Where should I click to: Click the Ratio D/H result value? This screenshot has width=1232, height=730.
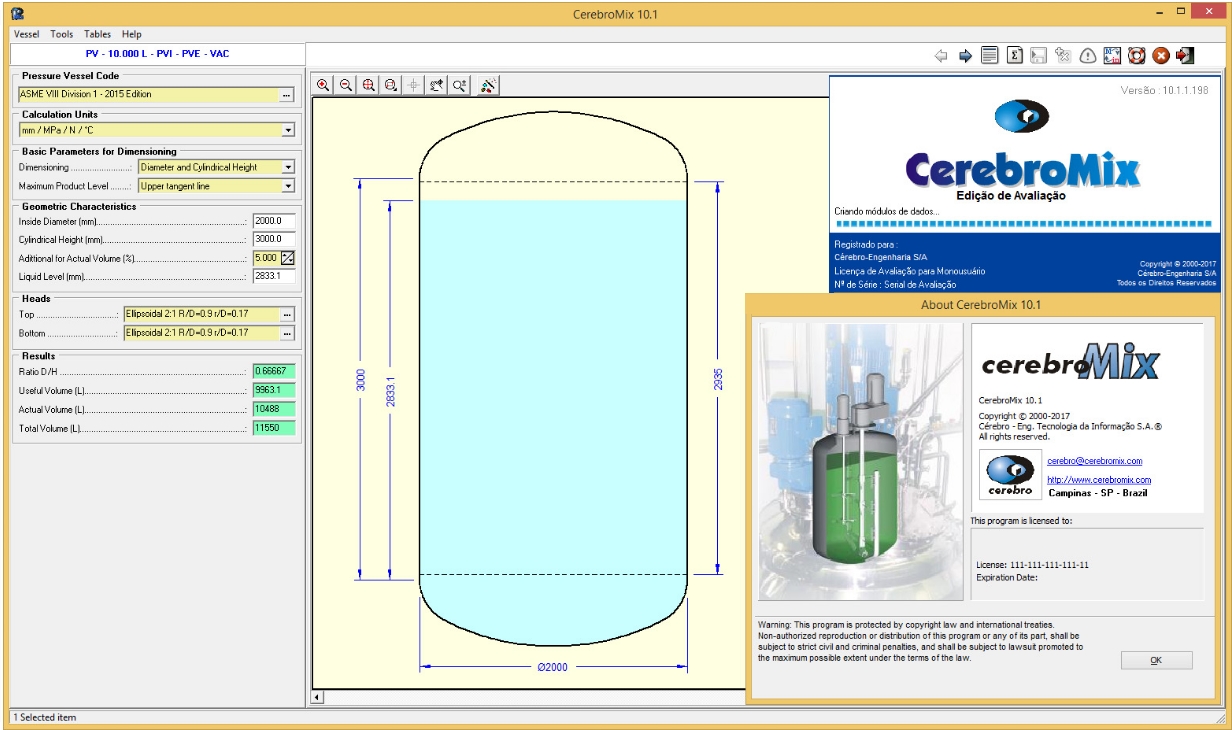tap(274, 371)
